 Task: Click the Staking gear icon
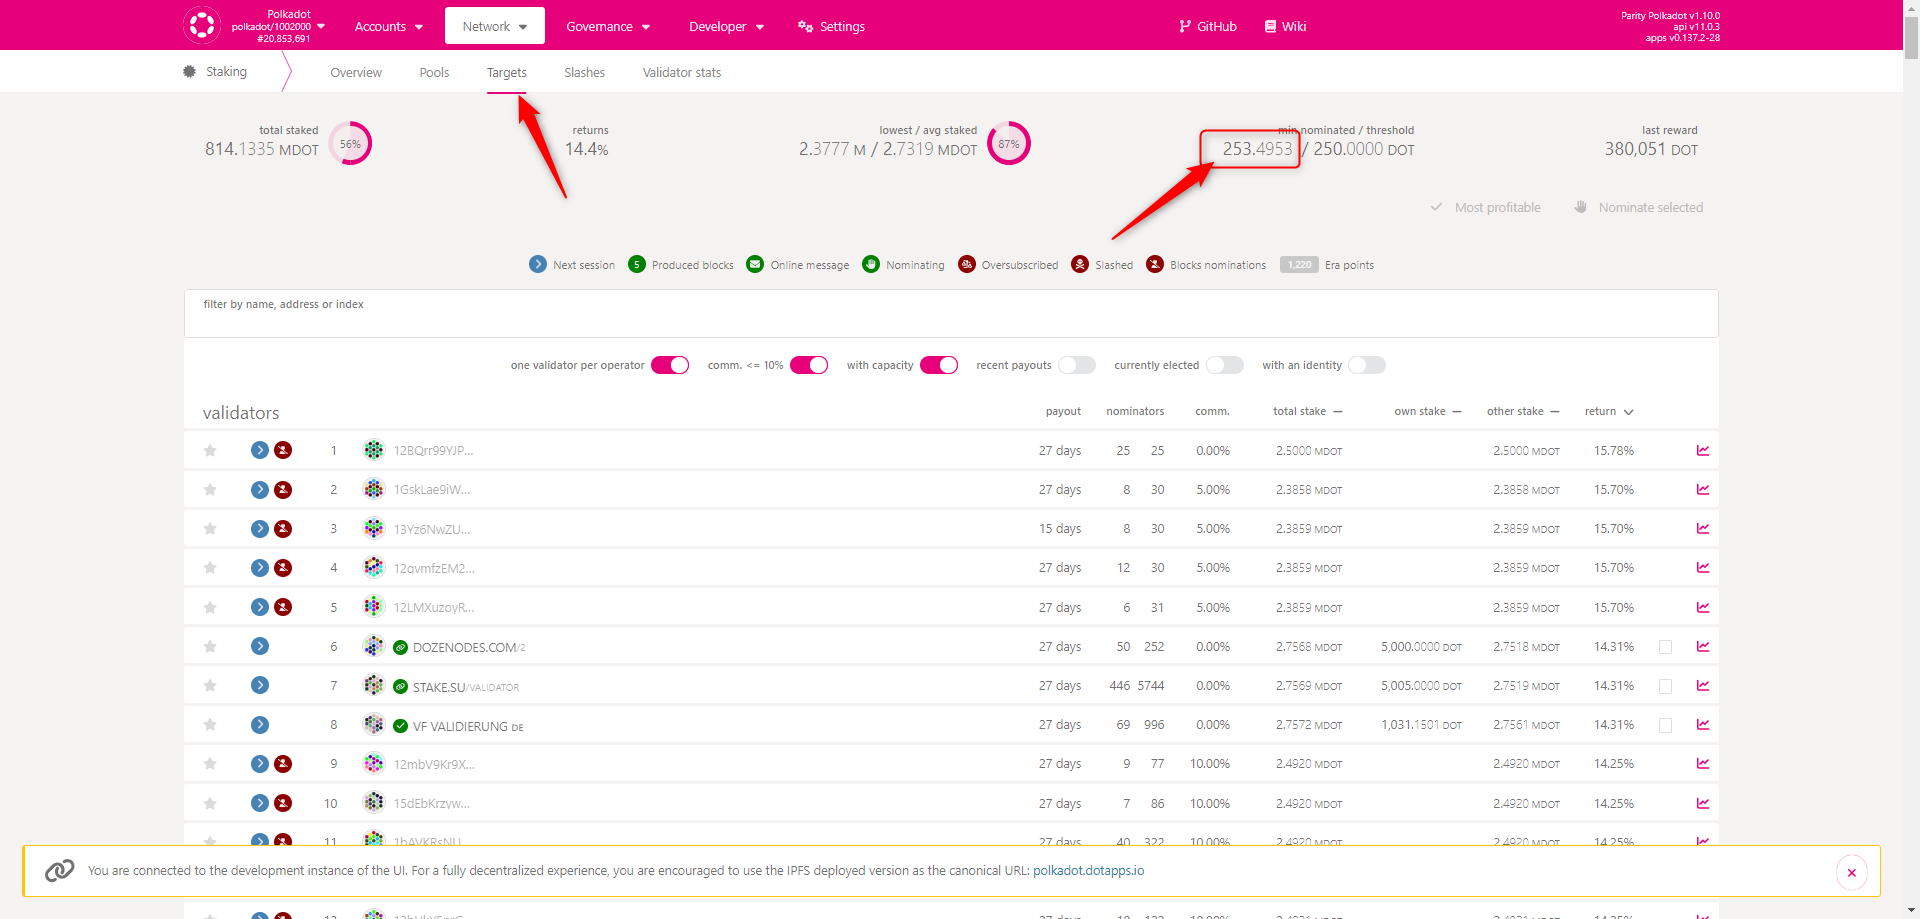tap(190, 72)
